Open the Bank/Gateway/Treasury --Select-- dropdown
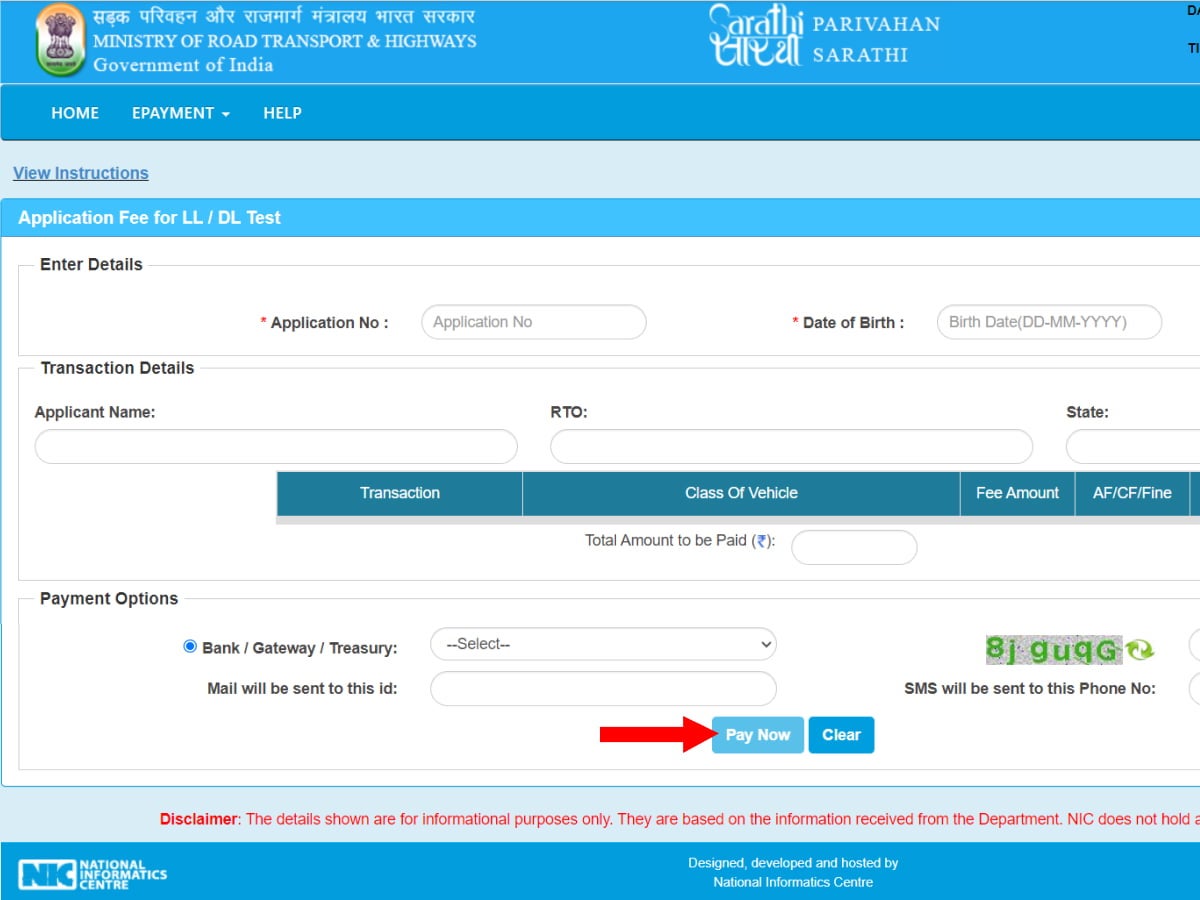The height and width of the screenshot is (900, 1200). [x=602, y=644]
